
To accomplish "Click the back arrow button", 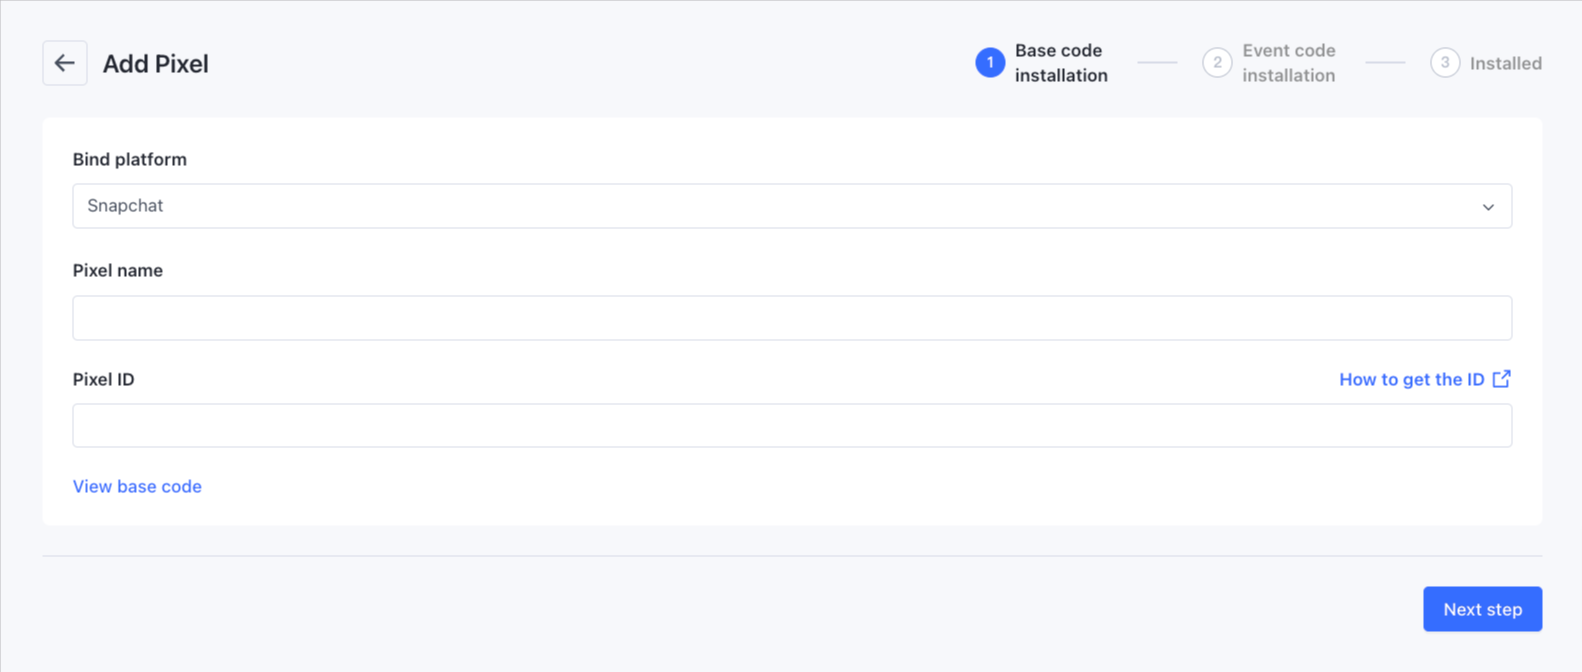I will click(65, 63).
